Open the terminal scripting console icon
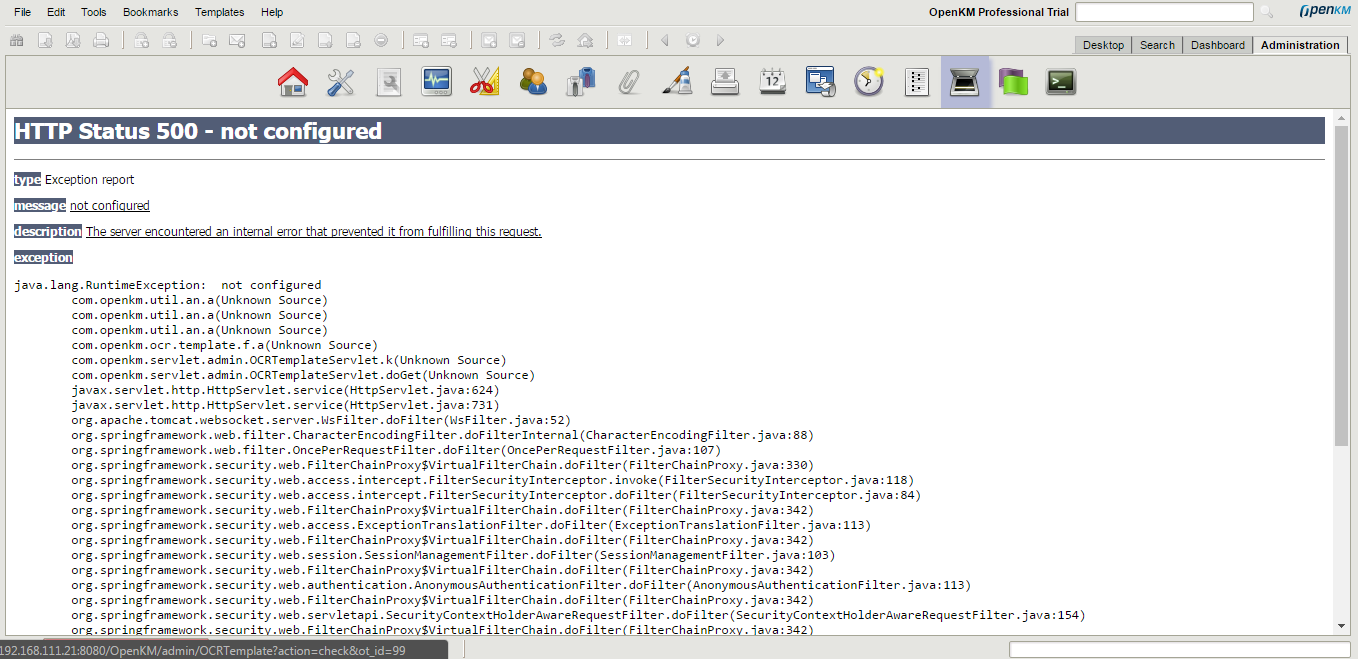 pyautogui.click(x=1060, y=82)
